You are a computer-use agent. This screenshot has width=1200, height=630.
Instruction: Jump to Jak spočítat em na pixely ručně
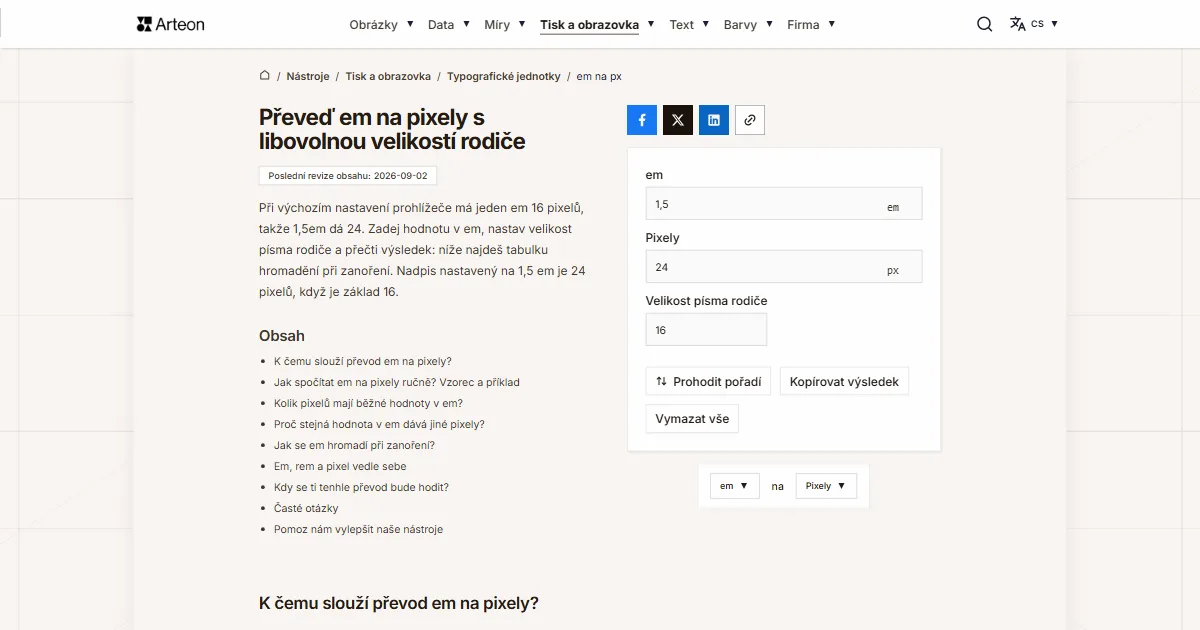tap(397, 382)
